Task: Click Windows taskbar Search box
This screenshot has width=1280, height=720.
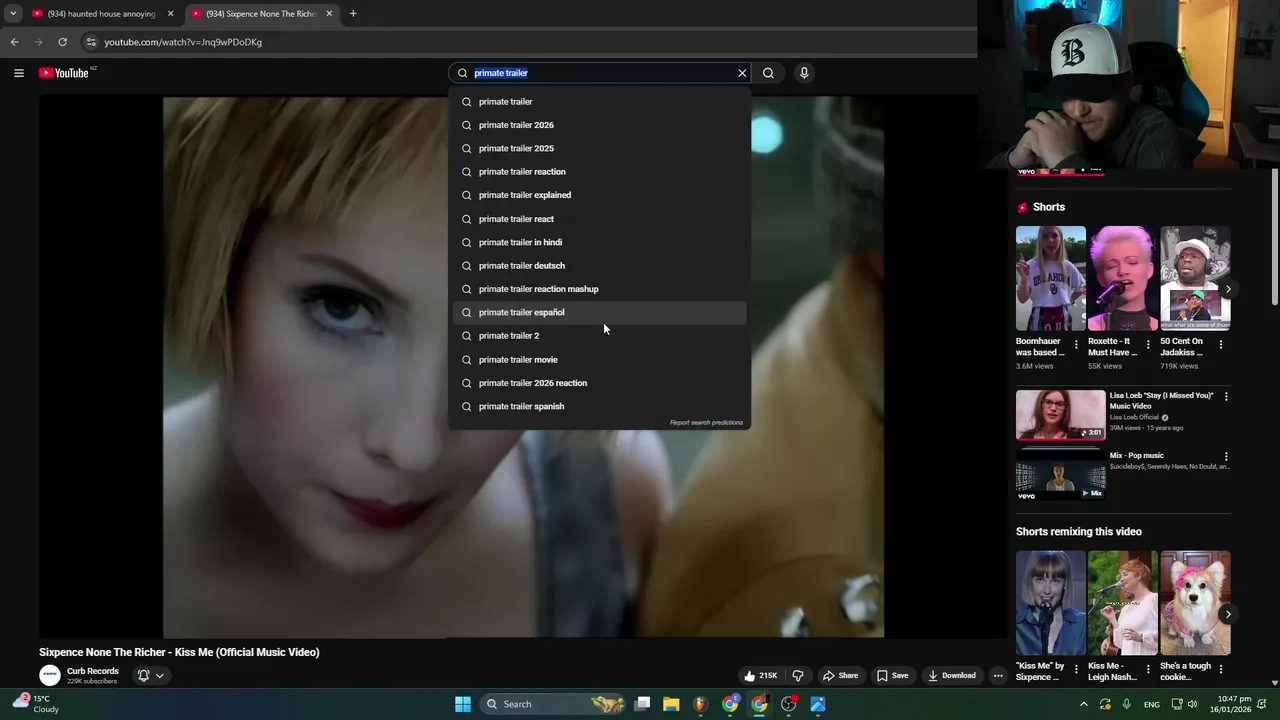Action: click(552, 704)
